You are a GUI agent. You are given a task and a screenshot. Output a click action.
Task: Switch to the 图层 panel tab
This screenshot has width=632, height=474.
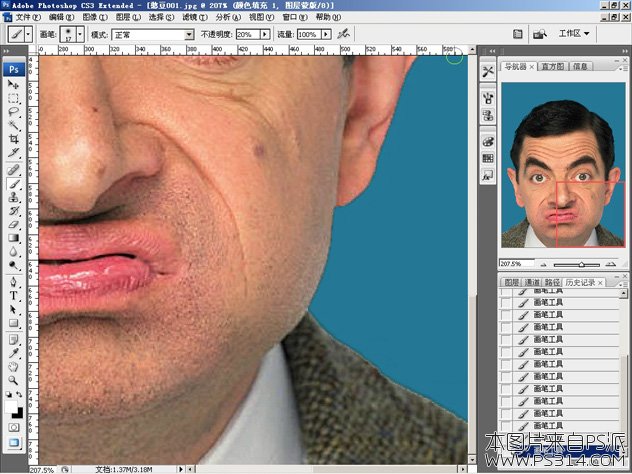[x=511, y=283]
